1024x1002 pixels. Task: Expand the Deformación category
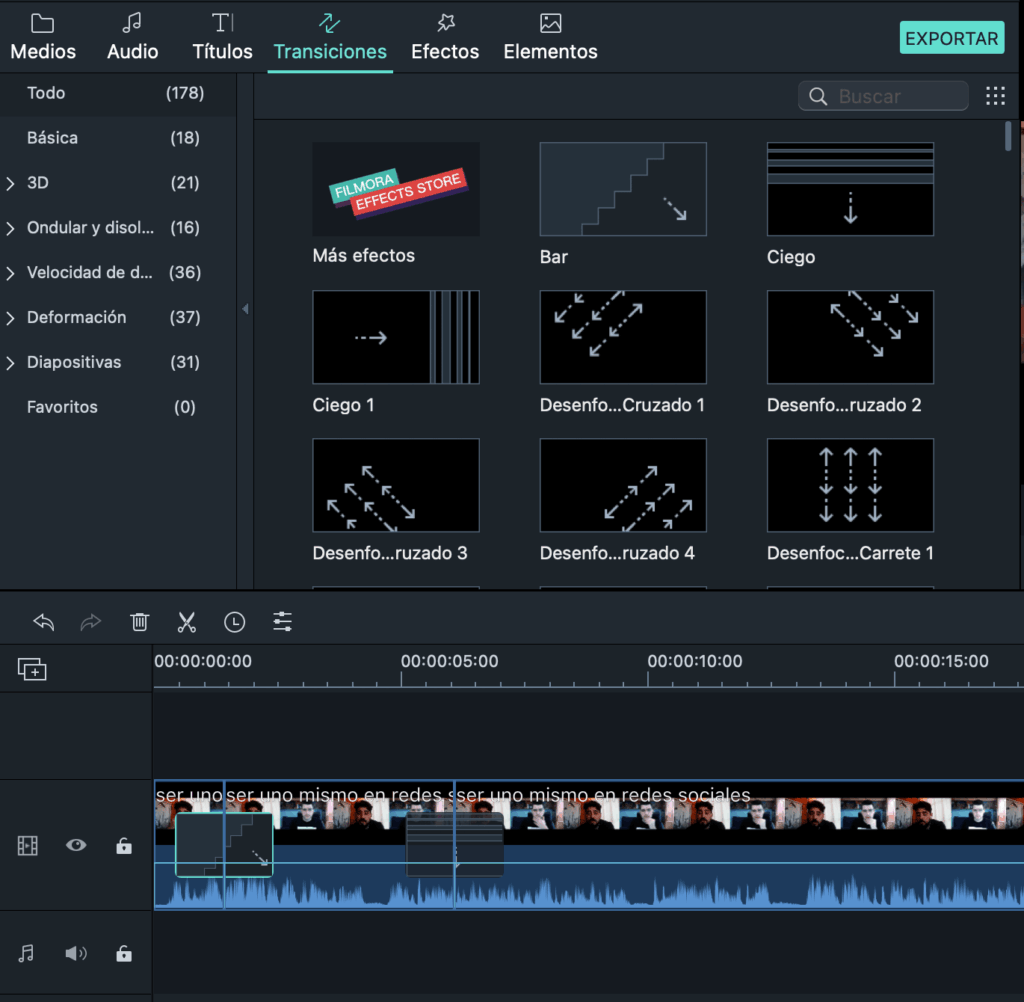11,317
